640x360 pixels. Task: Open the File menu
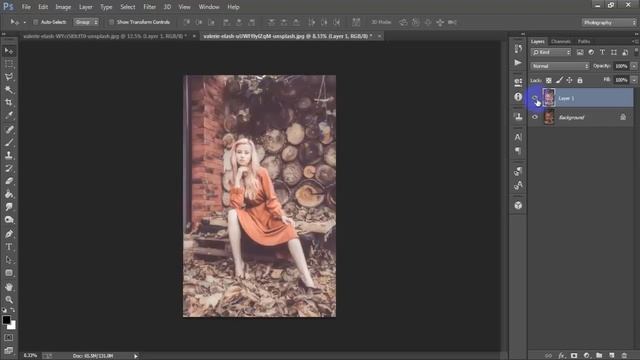26,7
